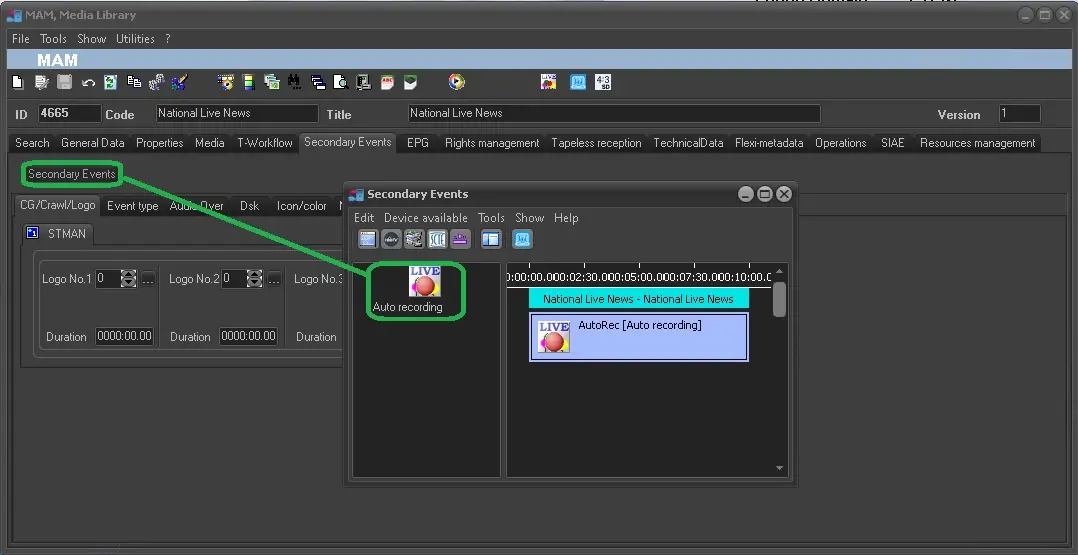Switch to the Event type tab

coord(132,206)
